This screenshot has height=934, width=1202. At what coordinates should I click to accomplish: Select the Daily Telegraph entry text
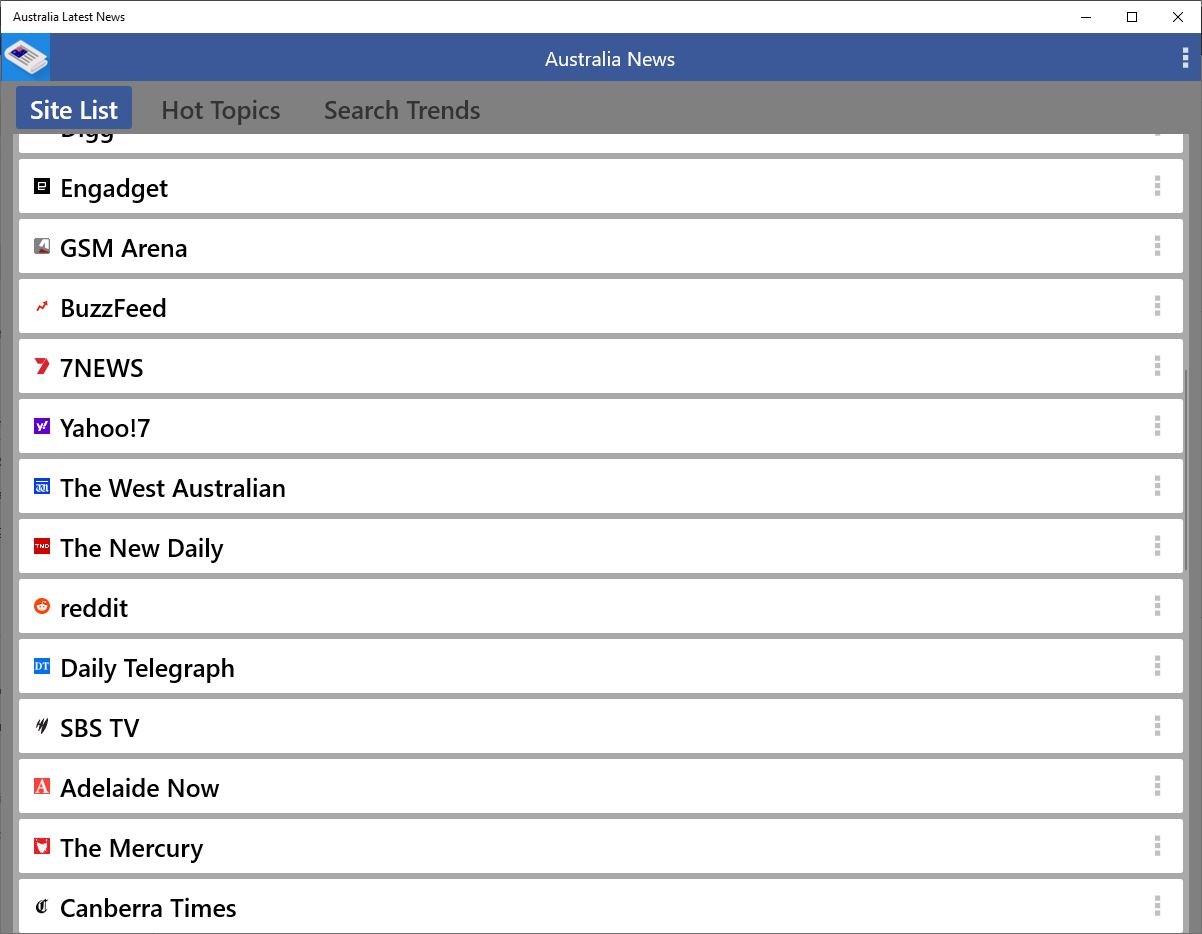(x=147, y=668)
